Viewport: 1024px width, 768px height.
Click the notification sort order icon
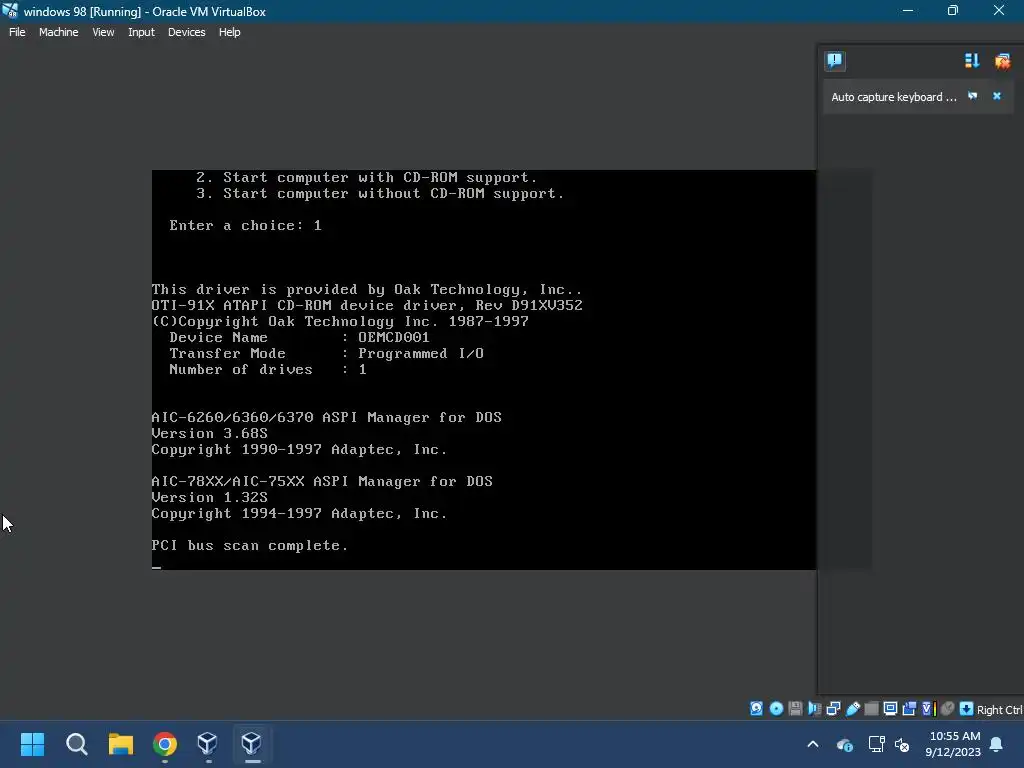(x=972, y=61)
